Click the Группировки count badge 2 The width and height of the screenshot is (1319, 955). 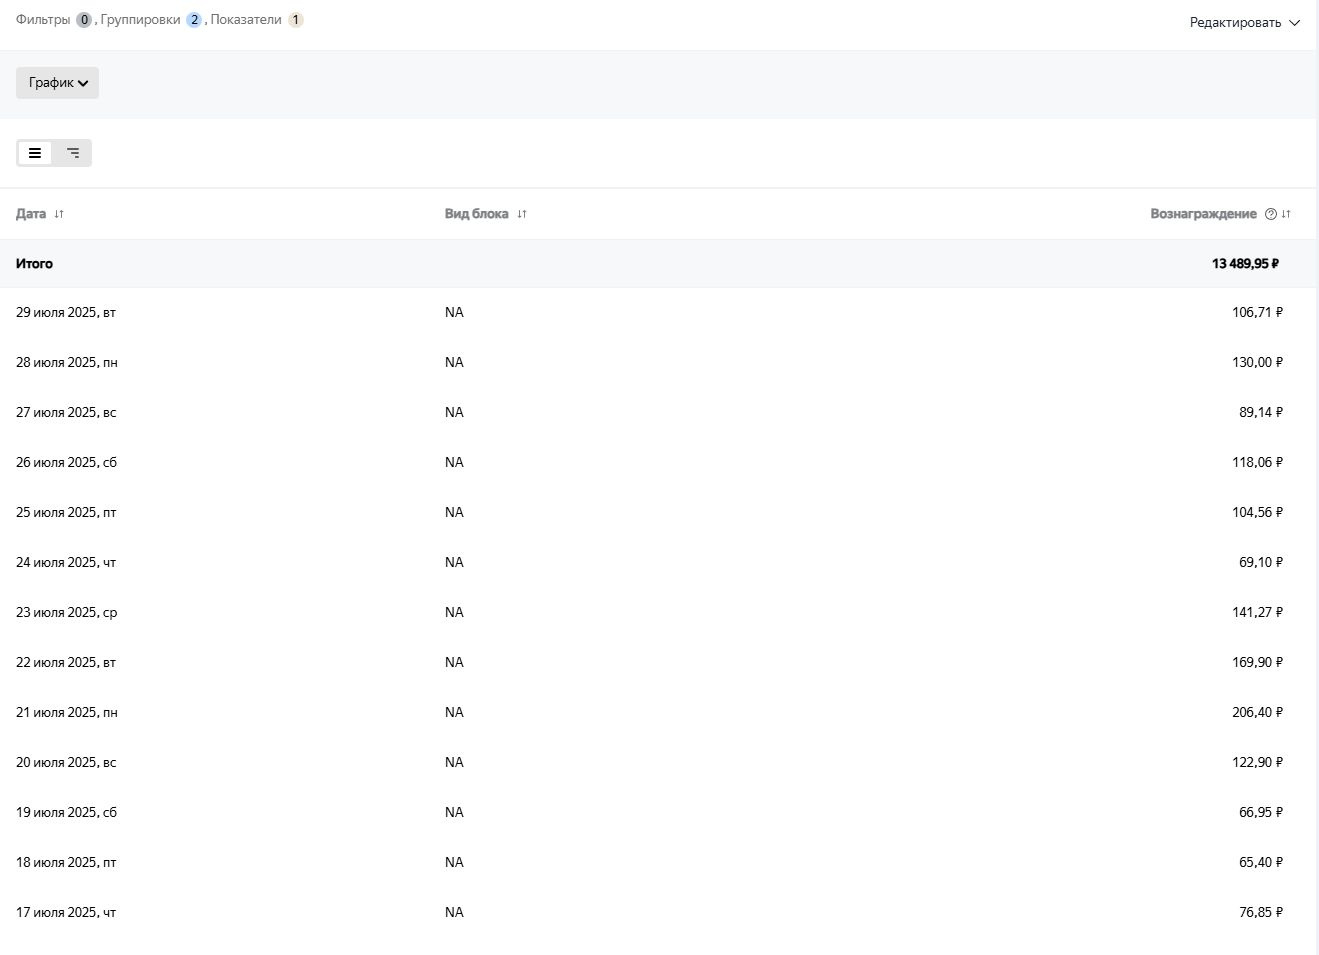(194, 20)
